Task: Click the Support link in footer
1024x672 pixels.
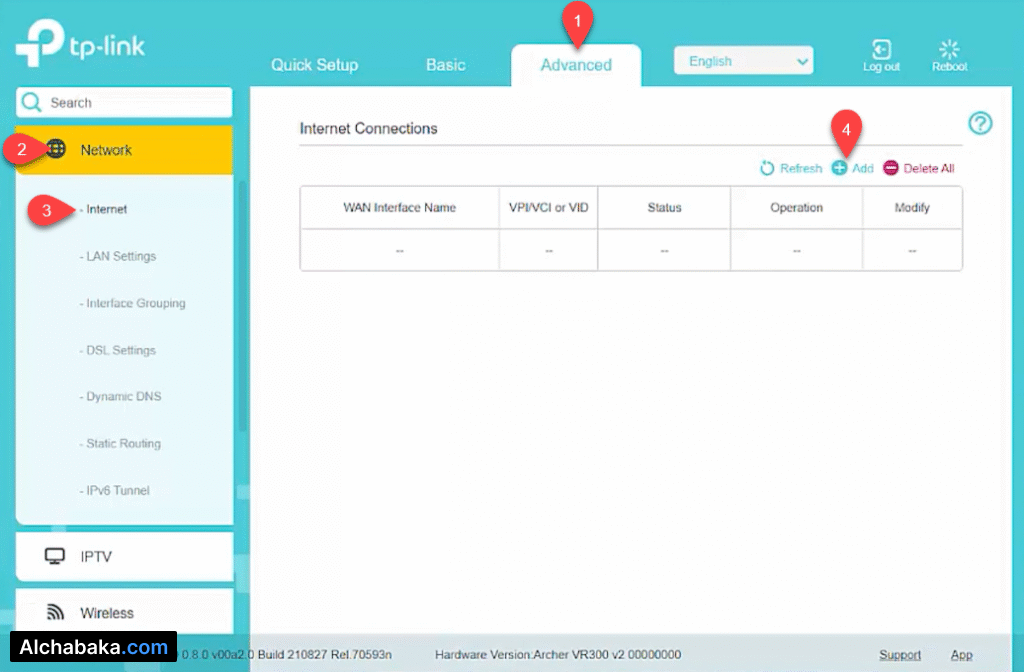Action: click(x=900, y=655)
